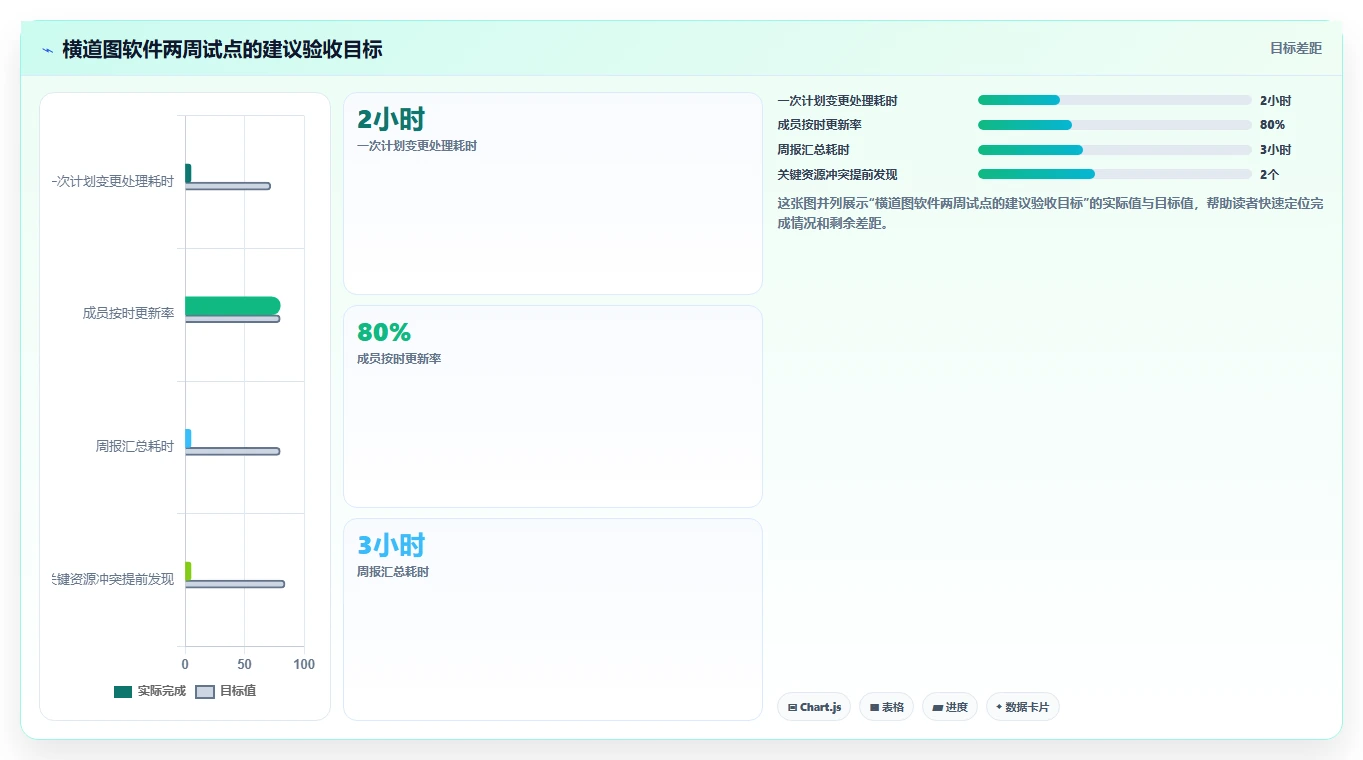1363x760 pixels.
Task: Click the 2个 value in progress list
Action: tap(1269, 174)
